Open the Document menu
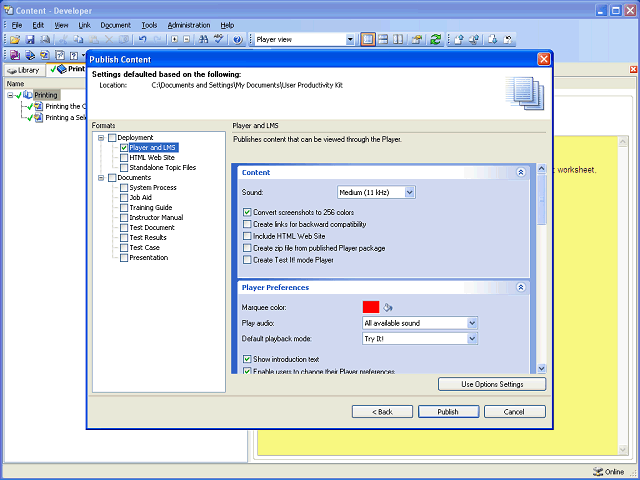 tap(116, 25)
